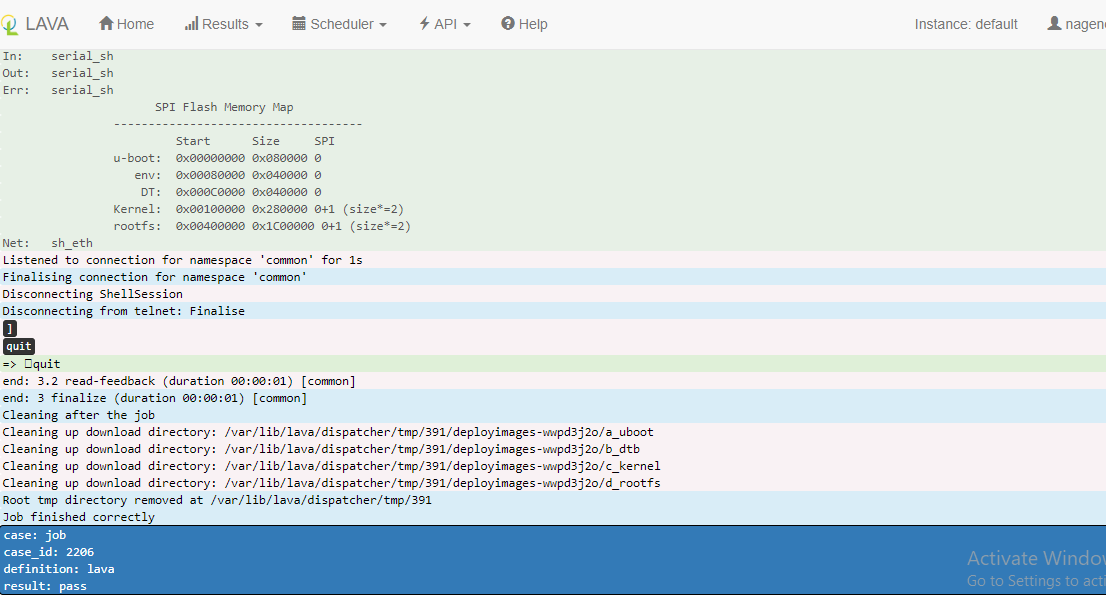Click the u-boot memory map row
Image resolution: width=1106 pixels, height=595 pixels.
(x=217, y=158)
